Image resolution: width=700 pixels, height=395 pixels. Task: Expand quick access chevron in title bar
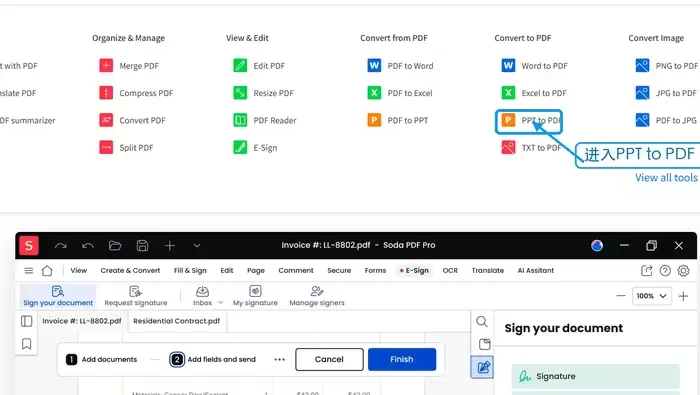(197, 245)
